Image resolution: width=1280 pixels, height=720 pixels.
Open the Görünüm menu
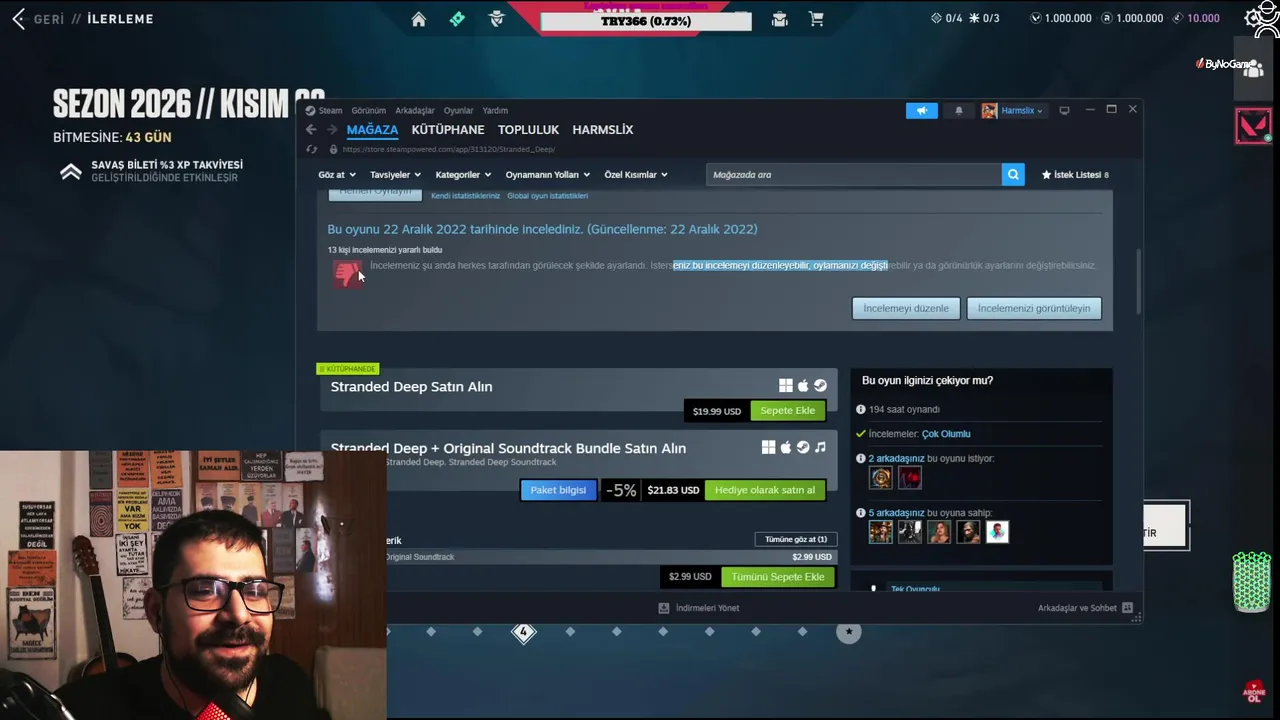(368, 111)
